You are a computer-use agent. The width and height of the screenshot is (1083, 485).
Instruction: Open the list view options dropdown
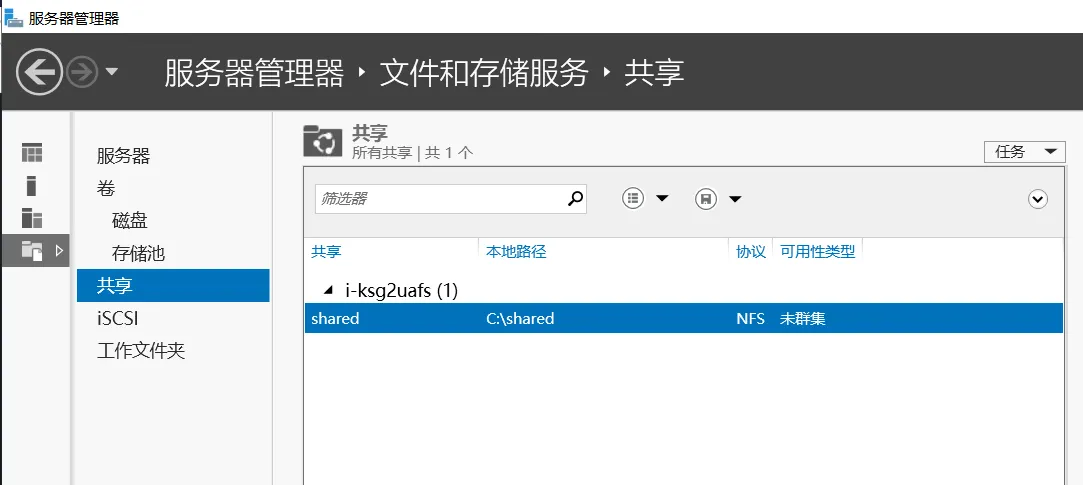(x=645, y=199)
